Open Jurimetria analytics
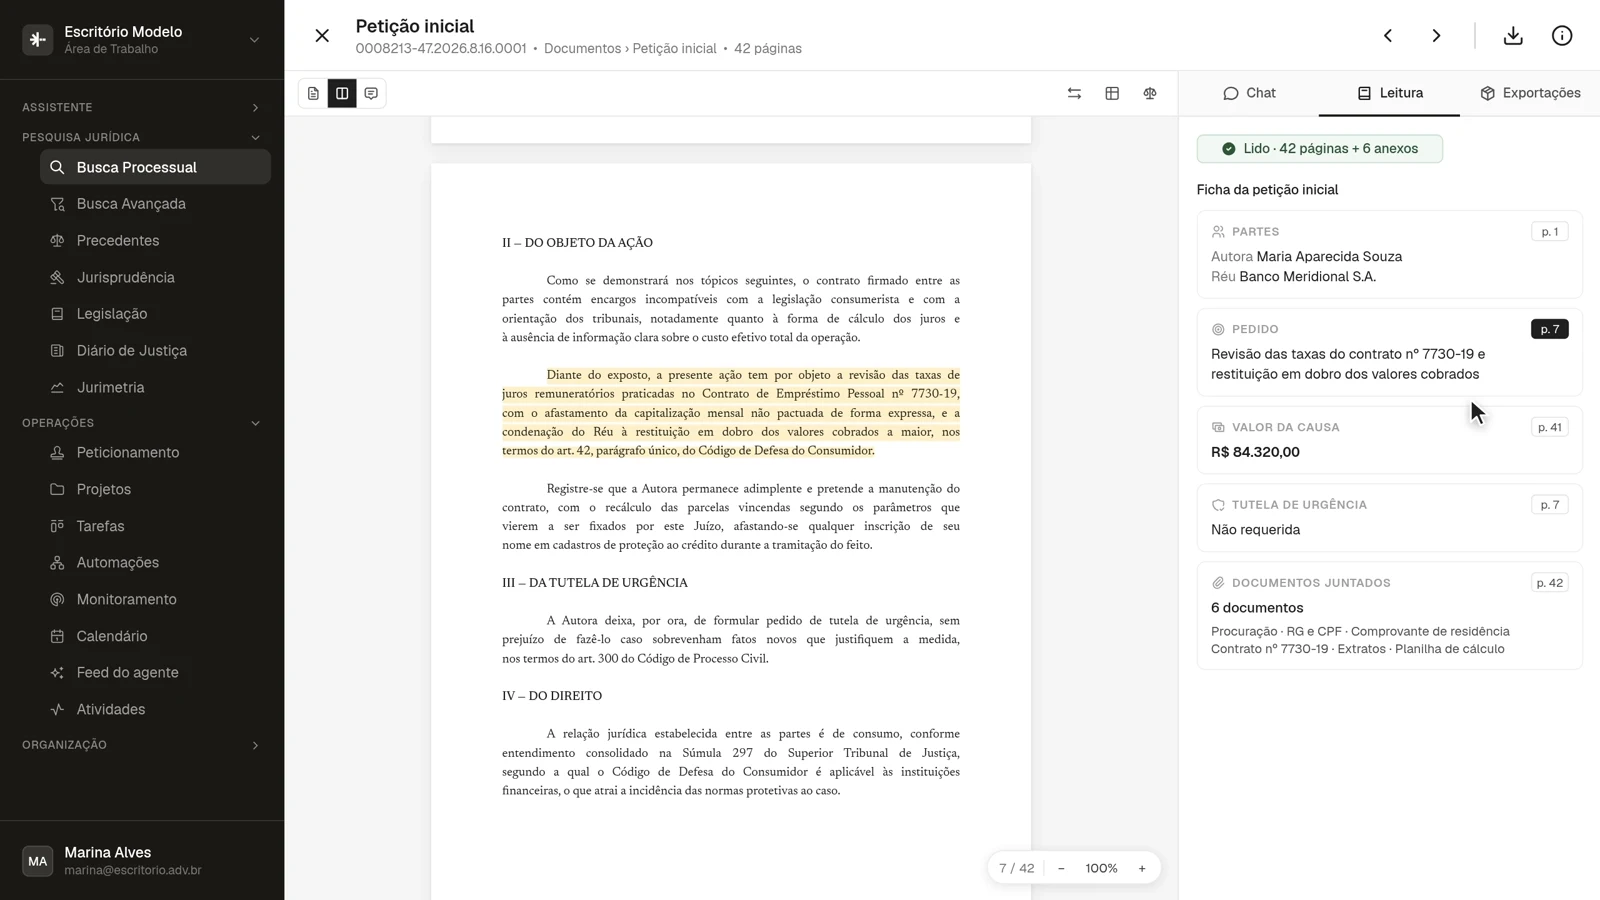Viewport: 1600px width, 900px height. tap(155, 387)
